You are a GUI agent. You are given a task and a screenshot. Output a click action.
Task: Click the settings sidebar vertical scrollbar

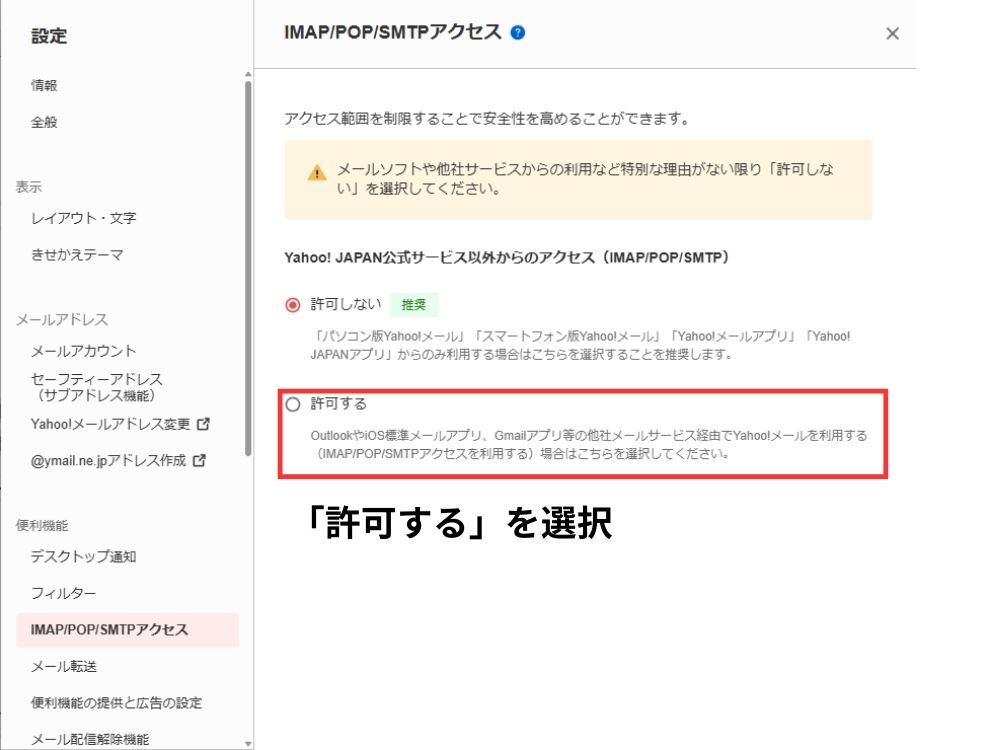pyautogui.click(x=248, y=270)
